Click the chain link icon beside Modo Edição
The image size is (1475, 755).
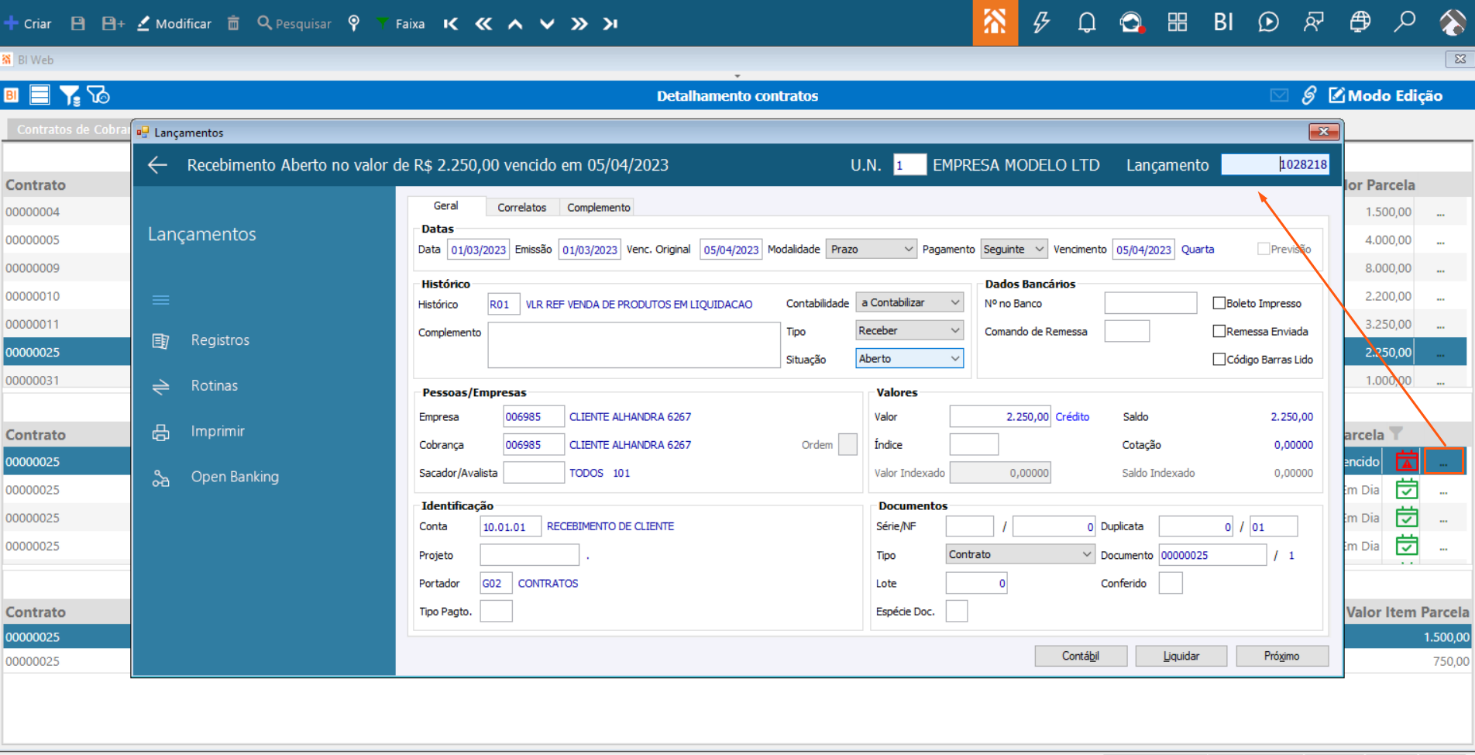(x=1309, y=96)
